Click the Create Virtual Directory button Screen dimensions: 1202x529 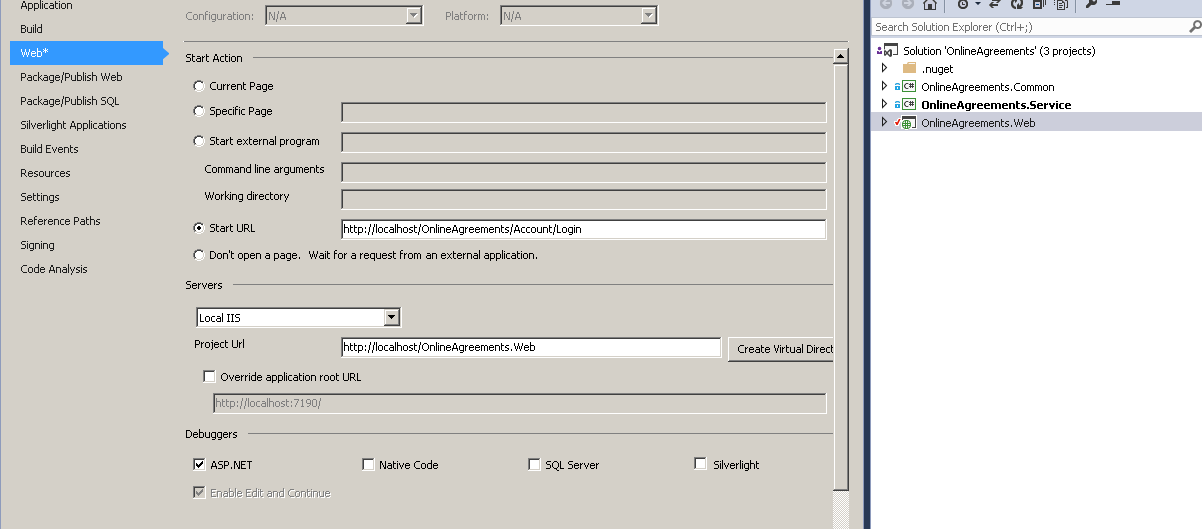[781, 349]
